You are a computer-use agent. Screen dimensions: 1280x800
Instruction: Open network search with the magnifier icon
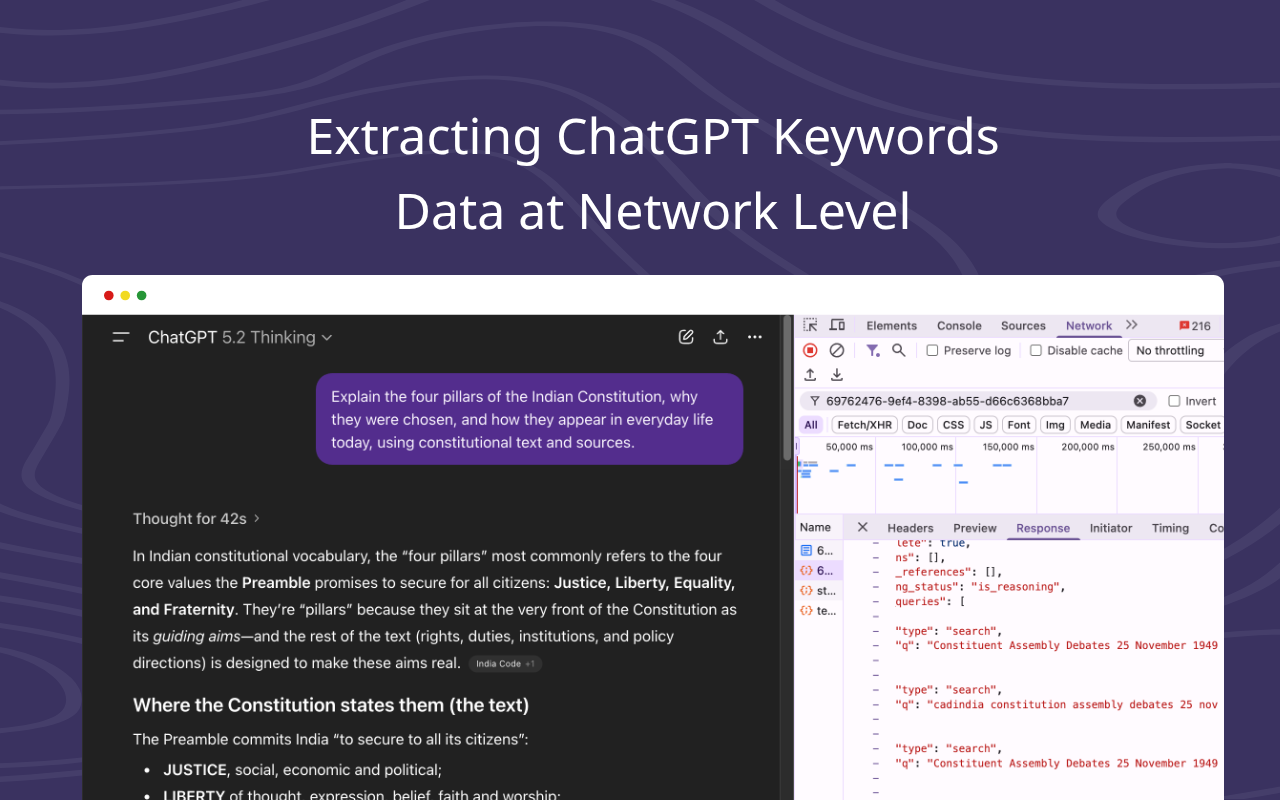point(899,350)
